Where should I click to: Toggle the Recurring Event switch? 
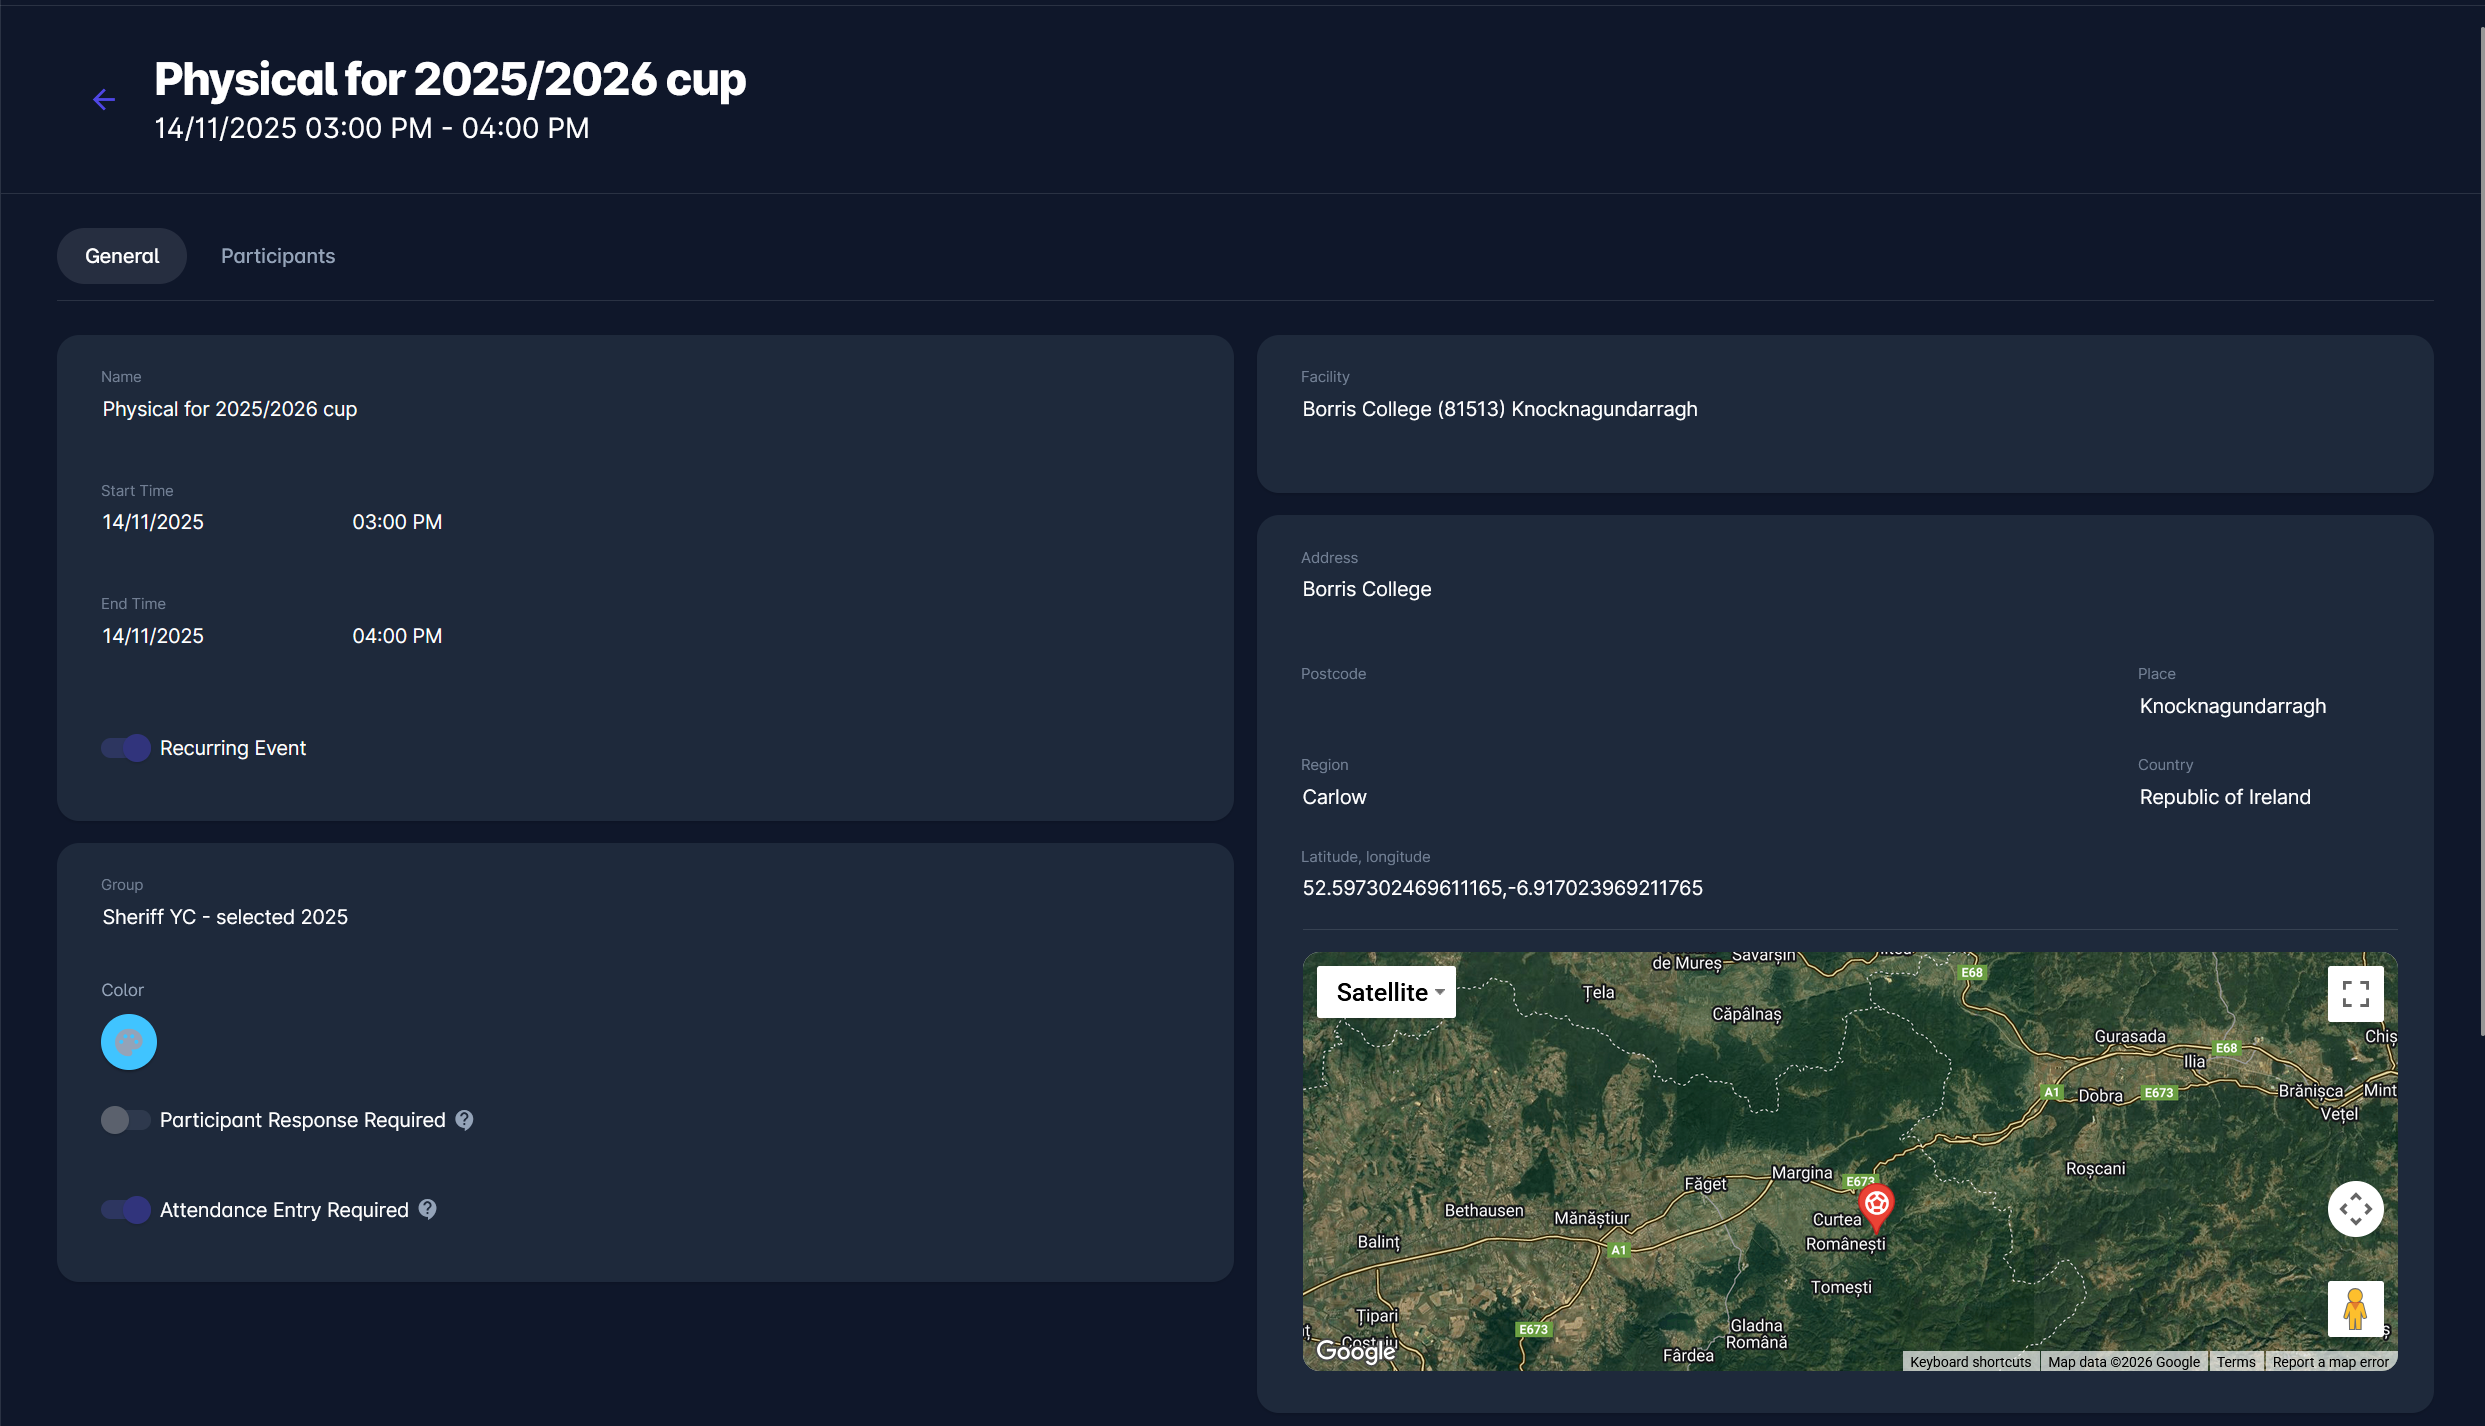coord(126,748)
